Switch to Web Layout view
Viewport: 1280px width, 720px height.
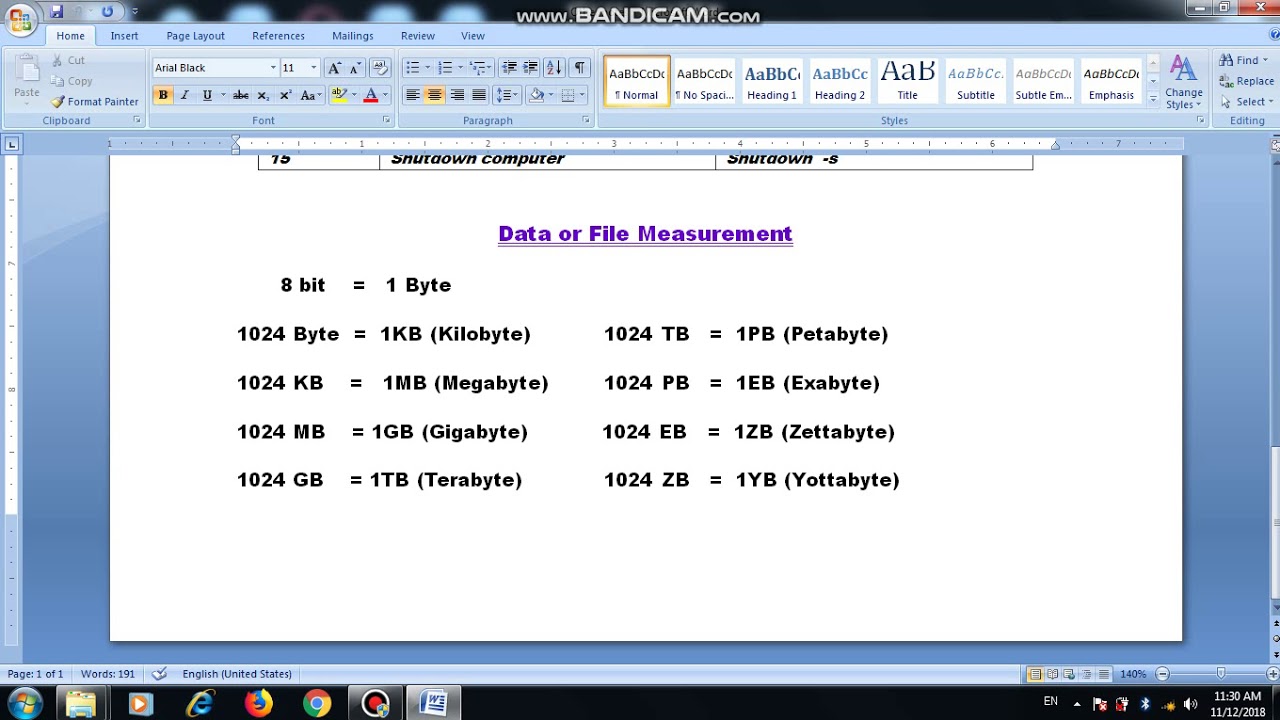pos(1069,674)
